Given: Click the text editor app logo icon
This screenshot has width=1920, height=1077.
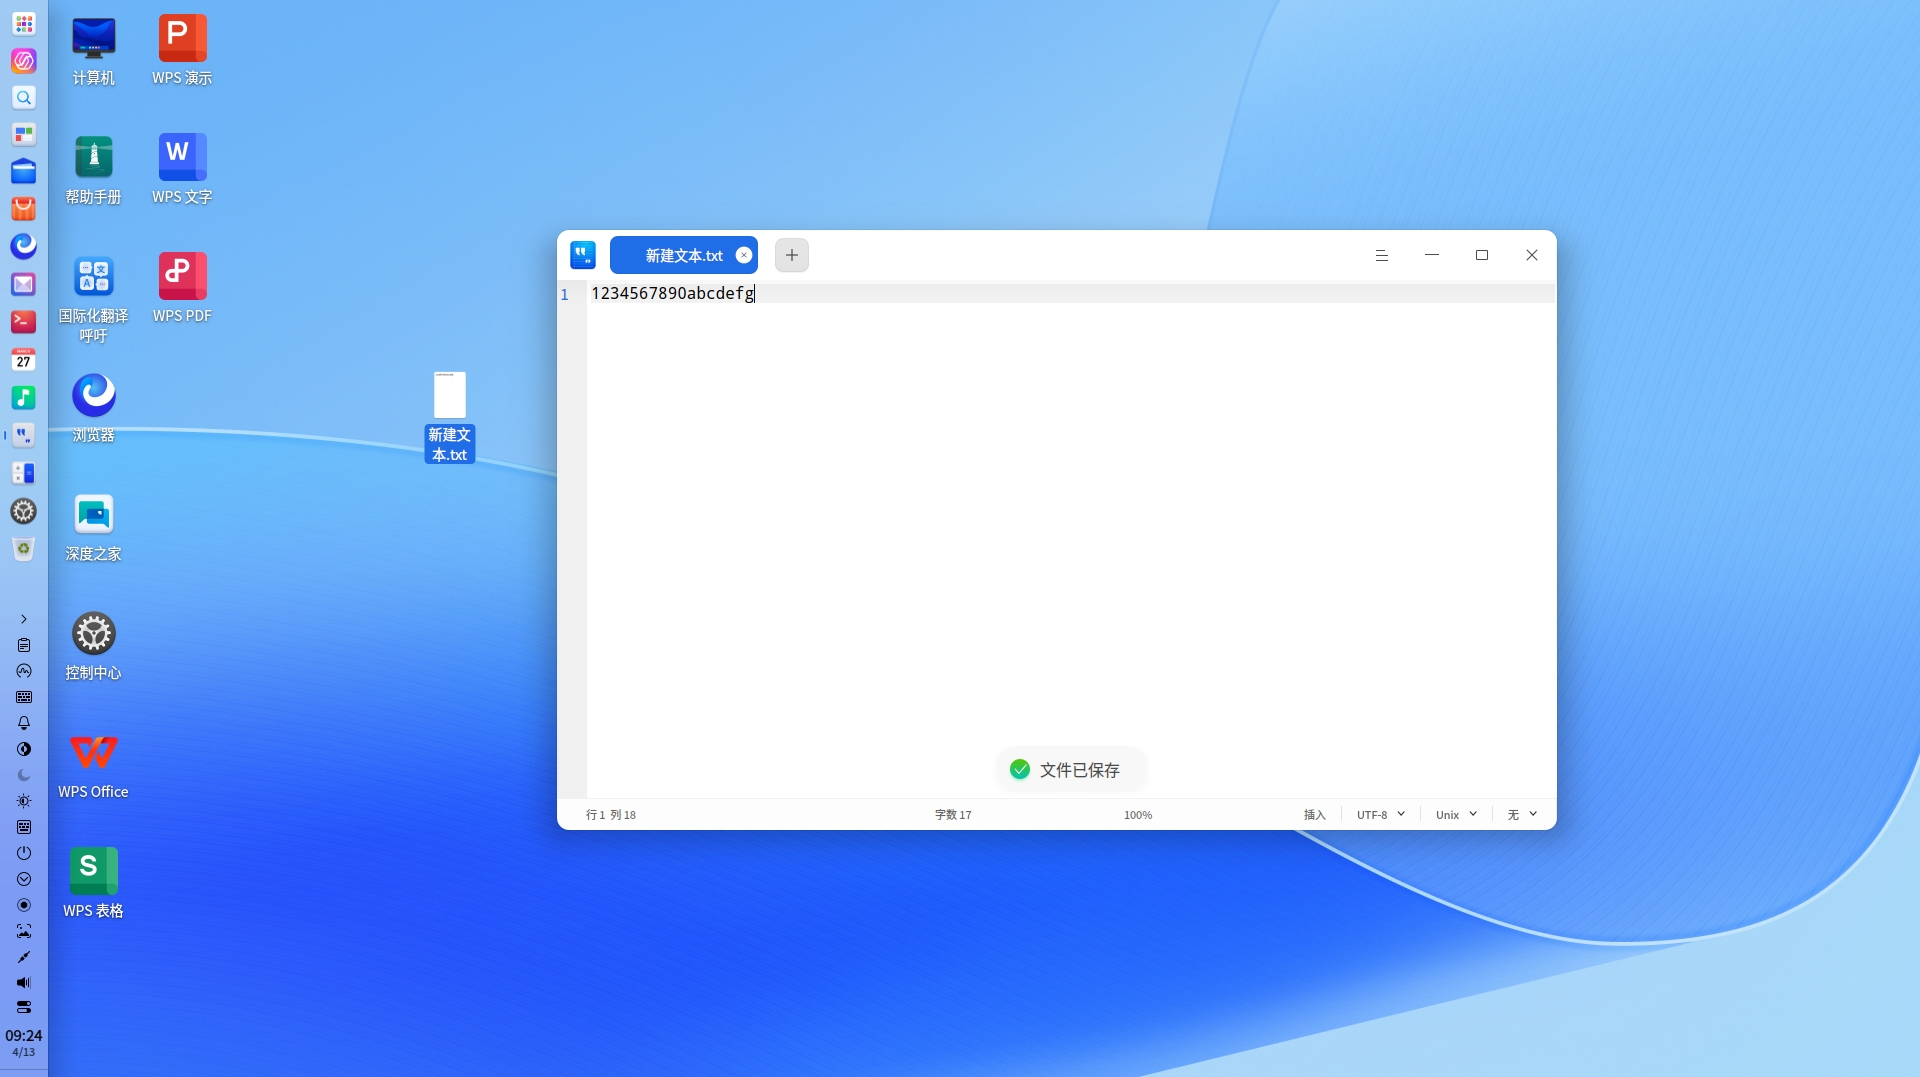Looking at the screenshot, I should tap(583, 255).
